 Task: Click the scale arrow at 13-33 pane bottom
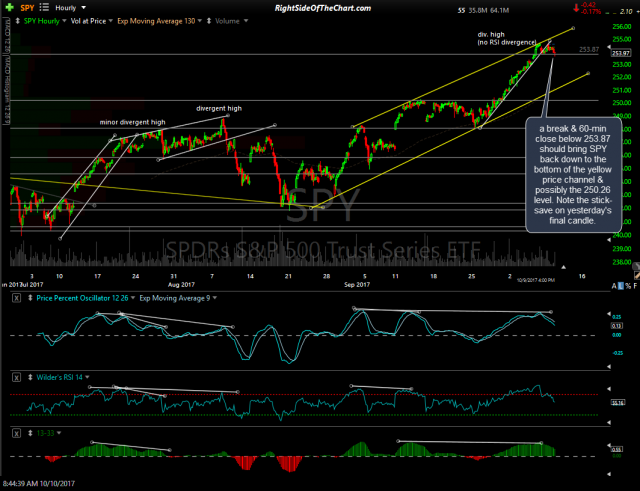(x=609, y=474)
